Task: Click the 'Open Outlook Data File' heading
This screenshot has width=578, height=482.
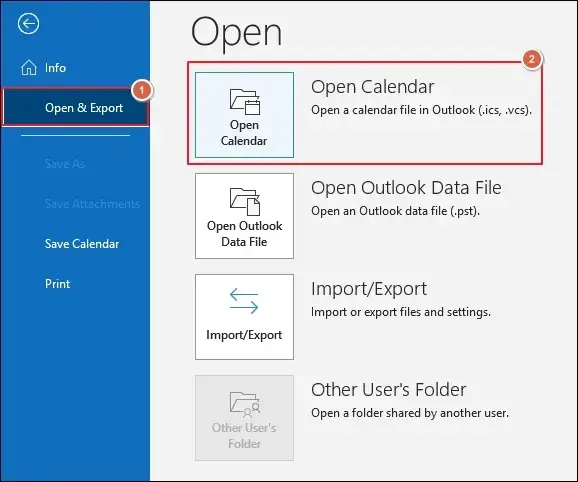Action: pyautogui.click(x=406, y=188)
